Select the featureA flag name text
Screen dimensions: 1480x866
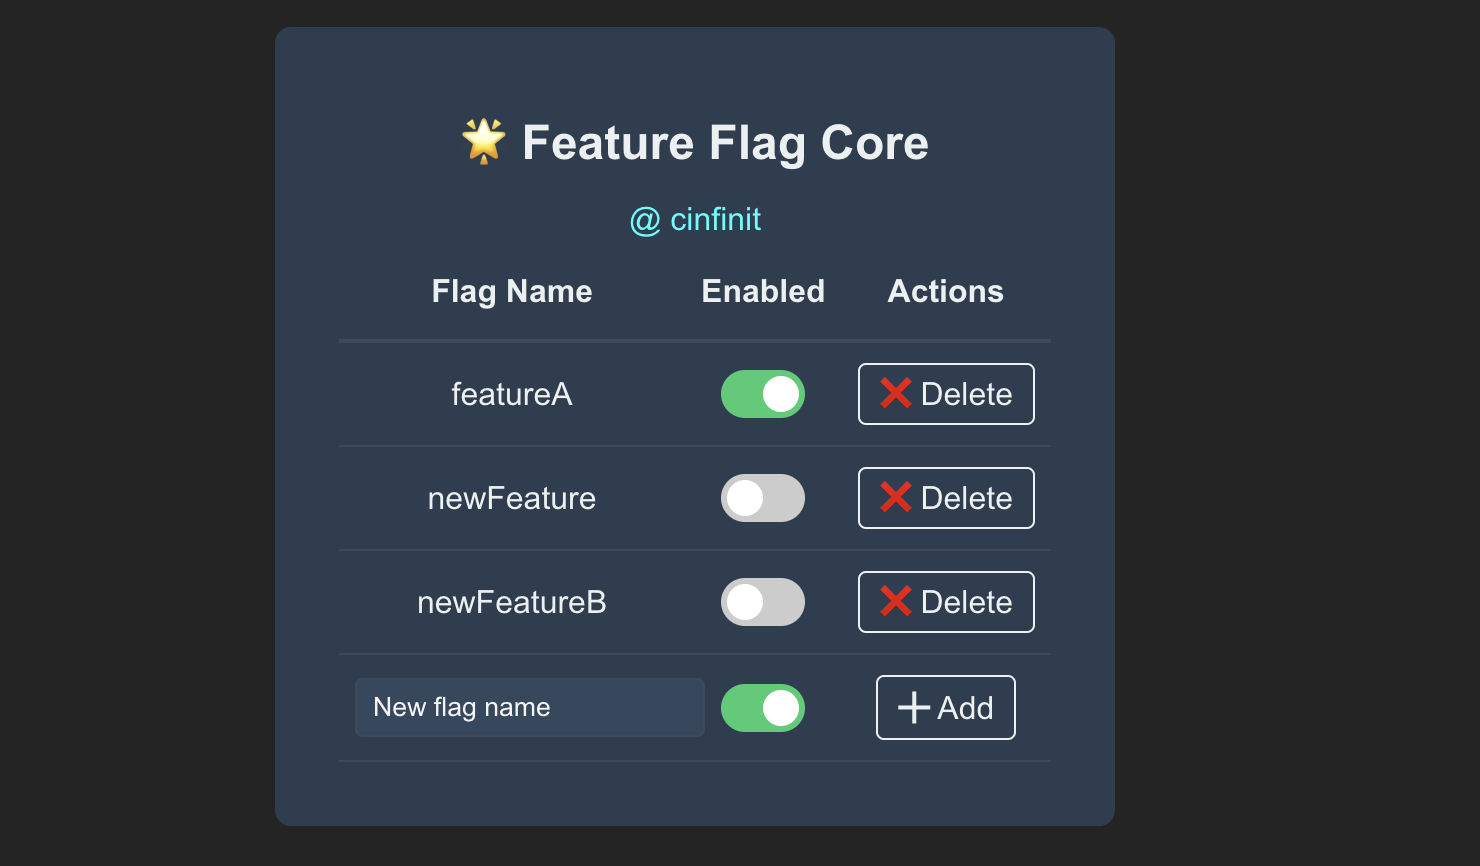(x=512, y=394)
